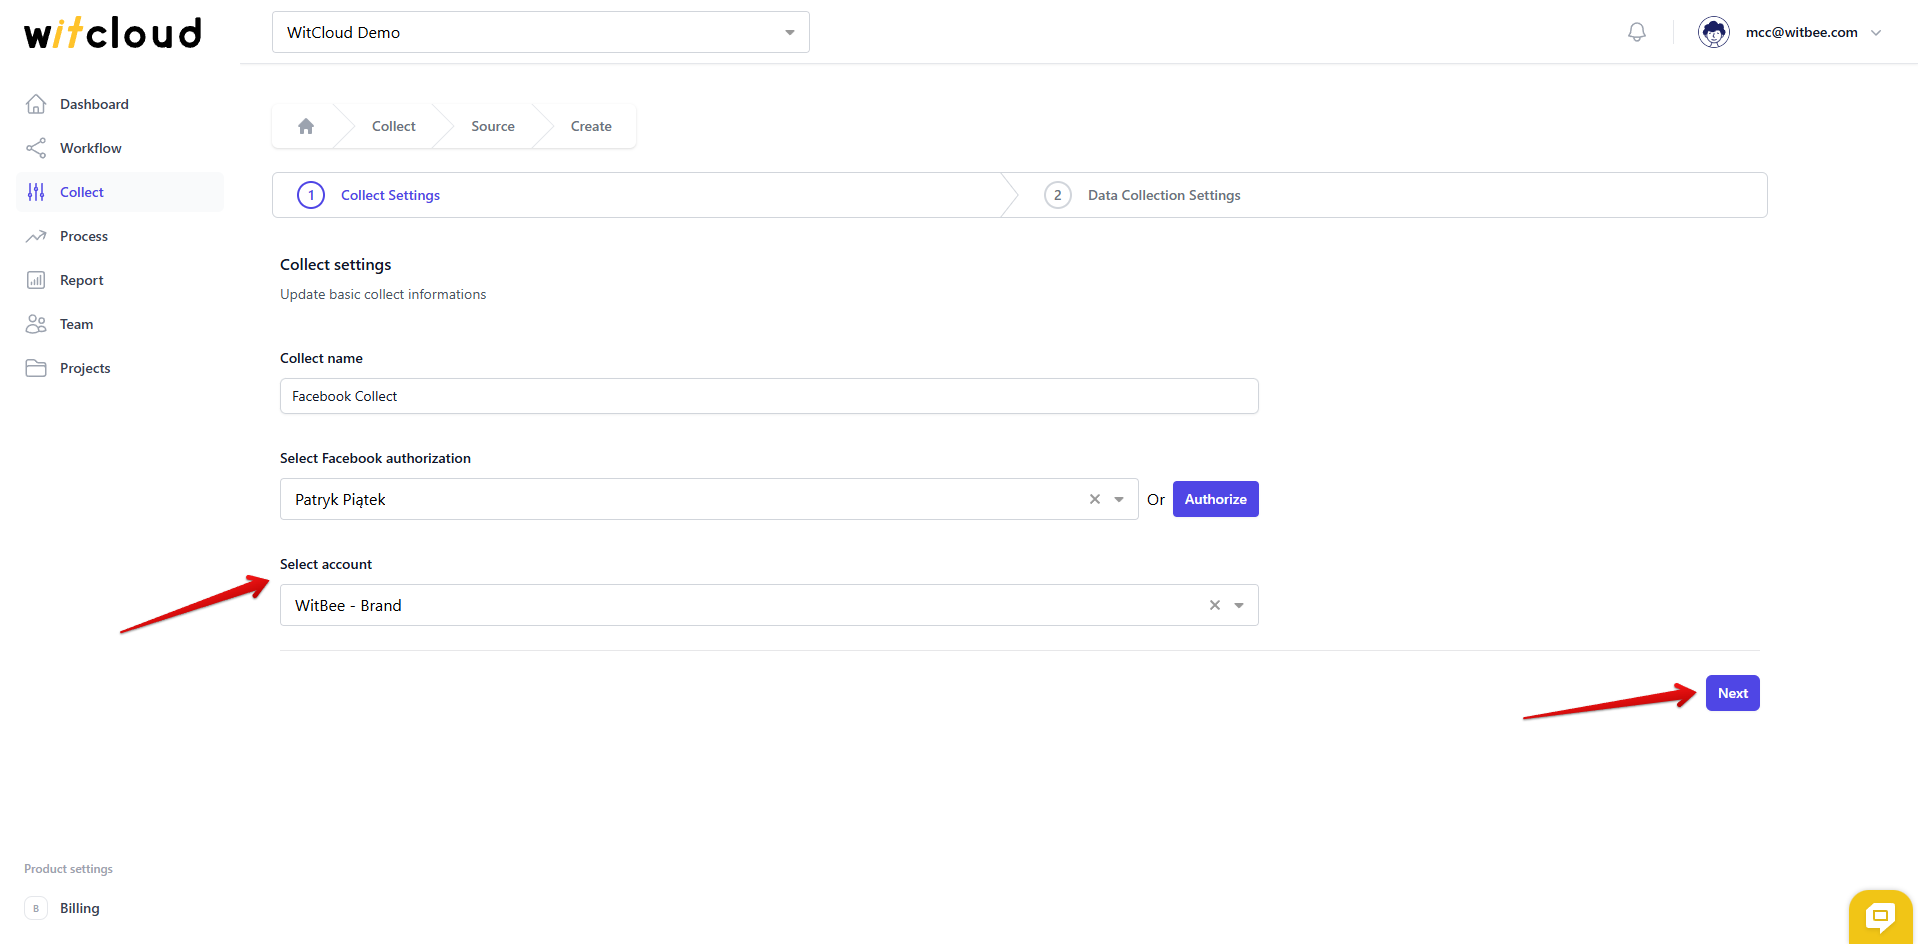1918x944 pixels.
Task: Click the user avatar icon
Action: pos(1714,32)
